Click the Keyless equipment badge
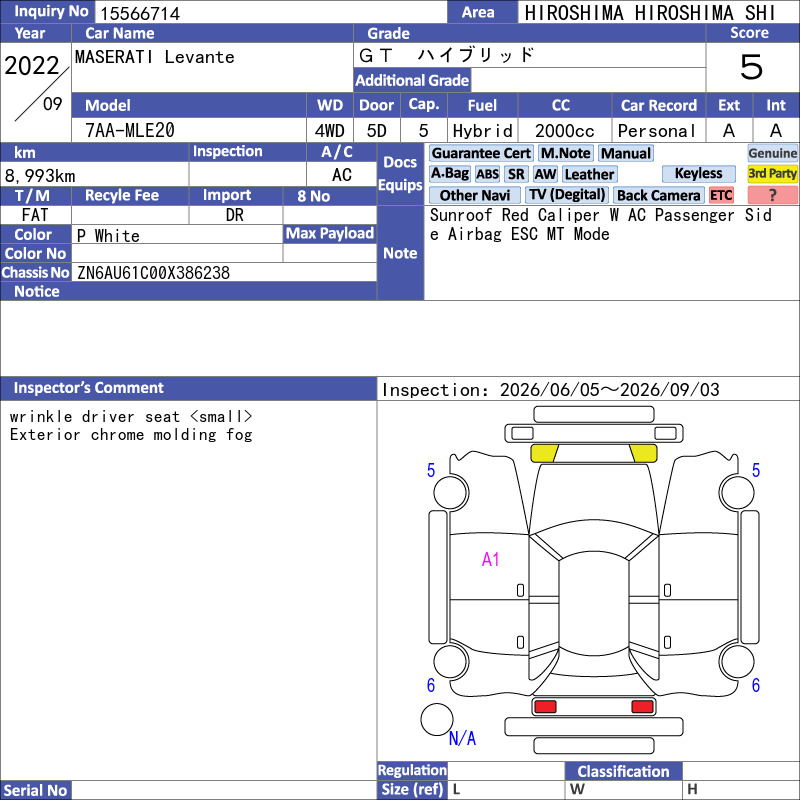The image size is (800, 800). 698,173
